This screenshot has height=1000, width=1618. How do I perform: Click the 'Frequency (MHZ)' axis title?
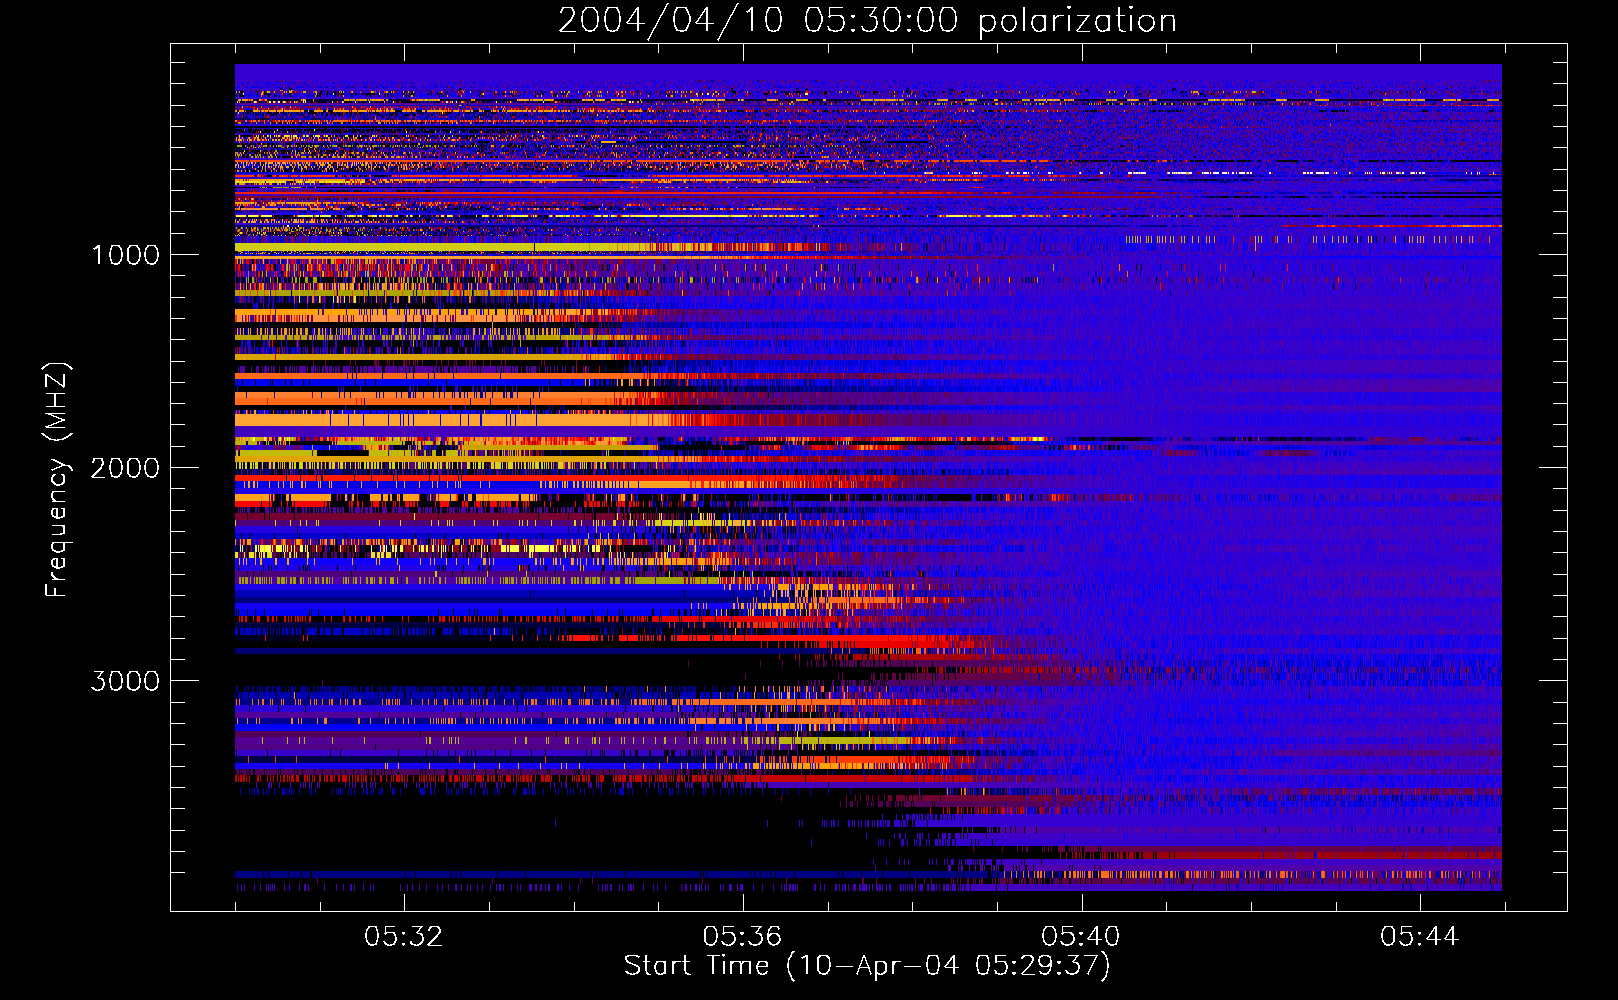tap(57, 480)
